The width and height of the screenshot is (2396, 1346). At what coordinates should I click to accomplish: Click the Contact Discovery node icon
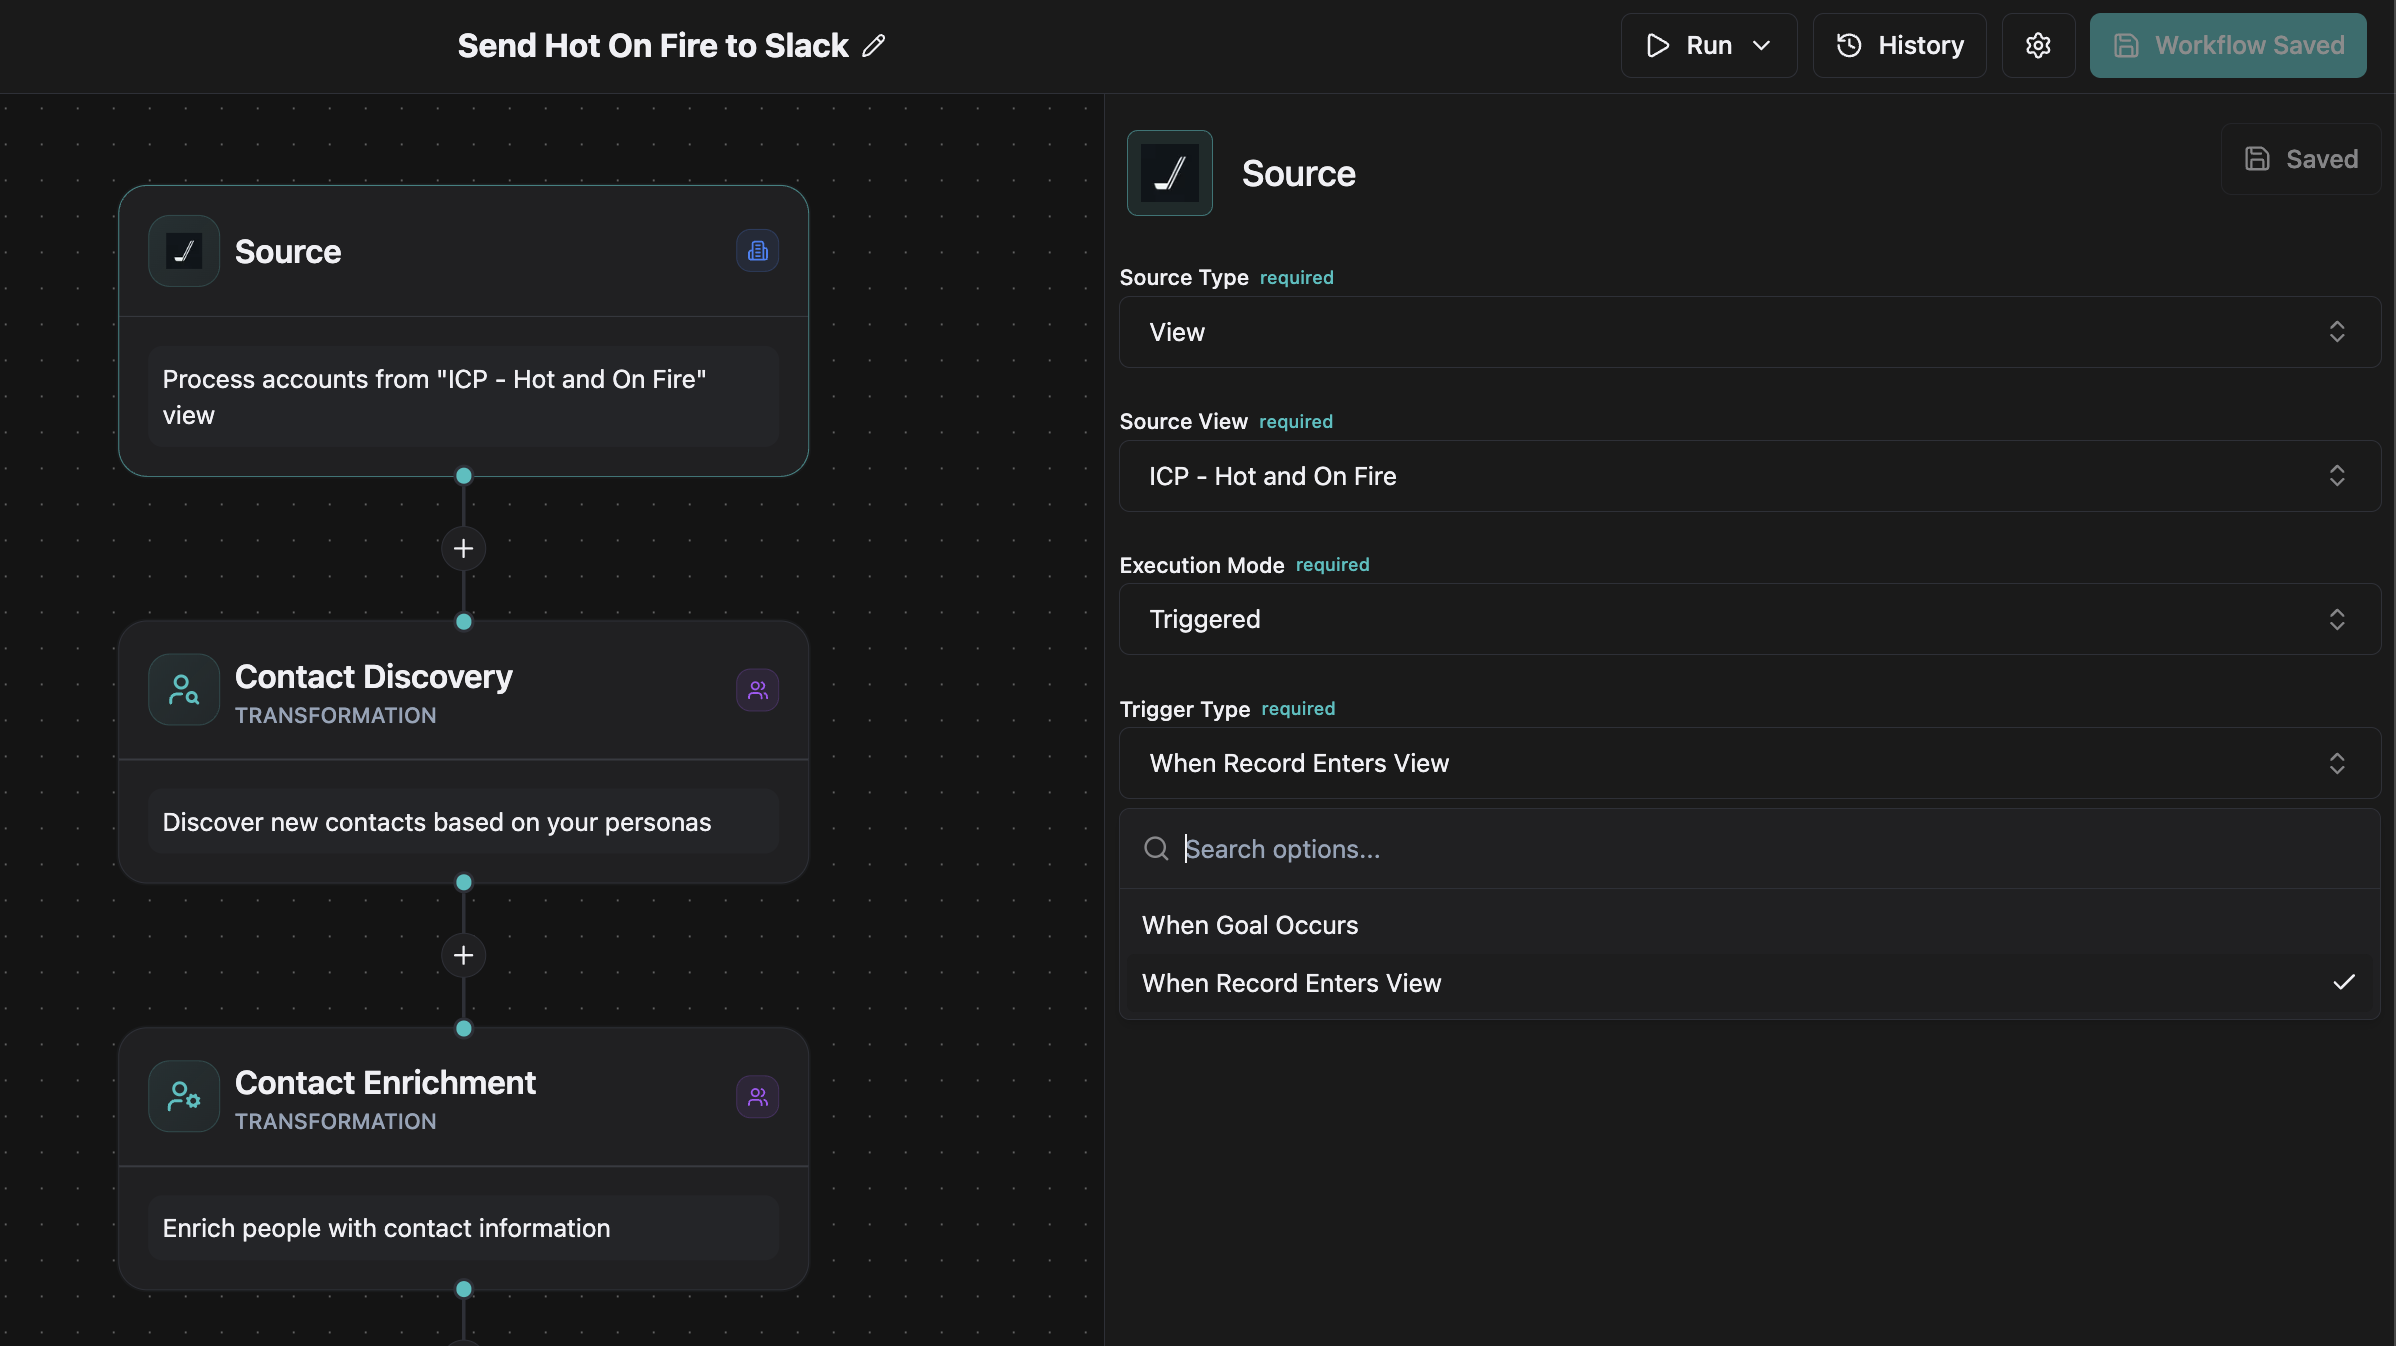pyautogui.click(x=184, y=690)
